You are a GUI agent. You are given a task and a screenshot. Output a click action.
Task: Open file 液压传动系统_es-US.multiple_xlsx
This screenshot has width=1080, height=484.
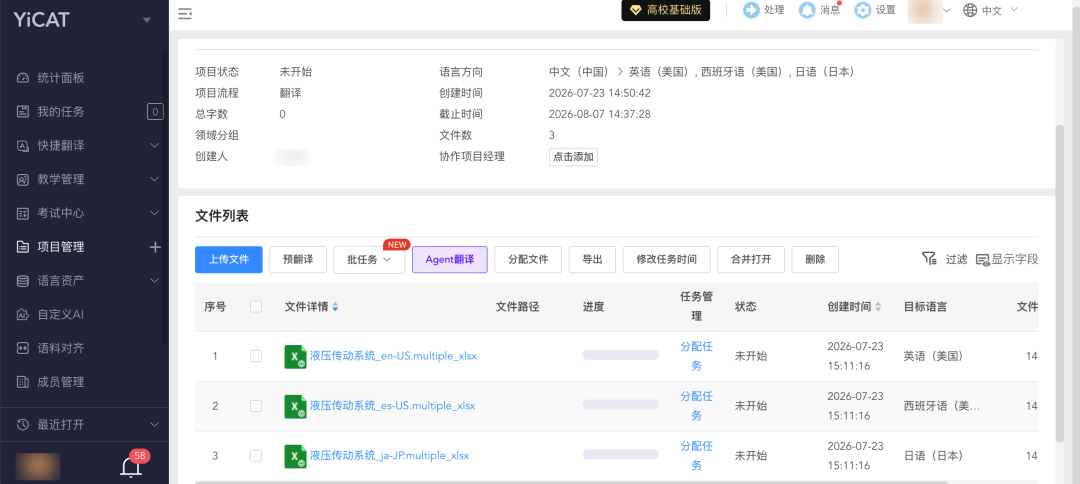click(x=393, y=406)
